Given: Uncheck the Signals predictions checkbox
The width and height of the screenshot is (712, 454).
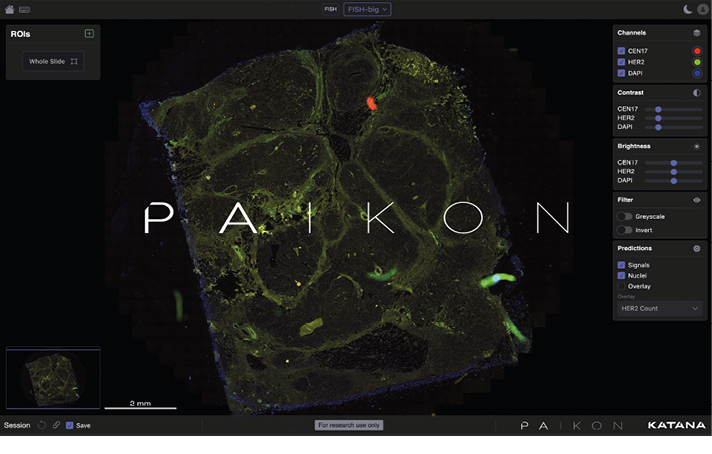Looking at the screenshot, I should click(621, 265).
